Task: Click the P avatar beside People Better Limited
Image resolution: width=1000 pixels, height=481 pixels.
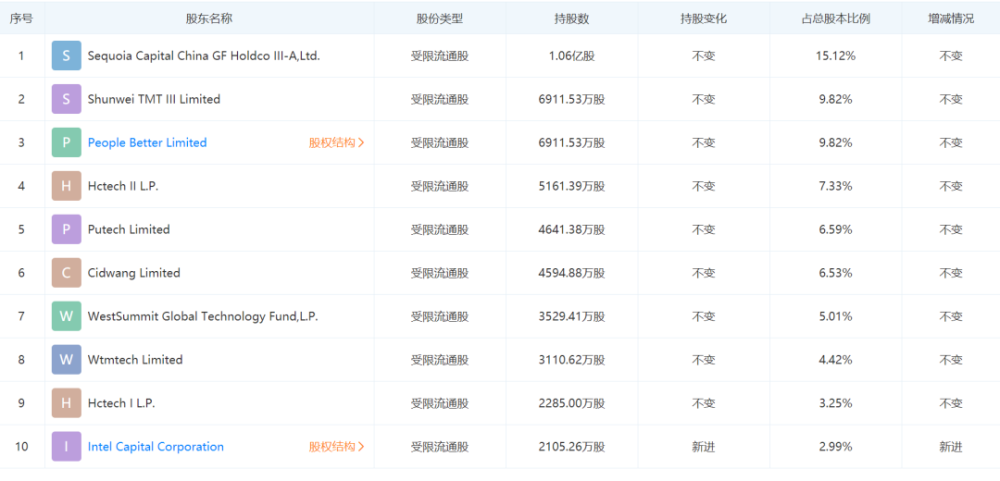Action: 66,142
